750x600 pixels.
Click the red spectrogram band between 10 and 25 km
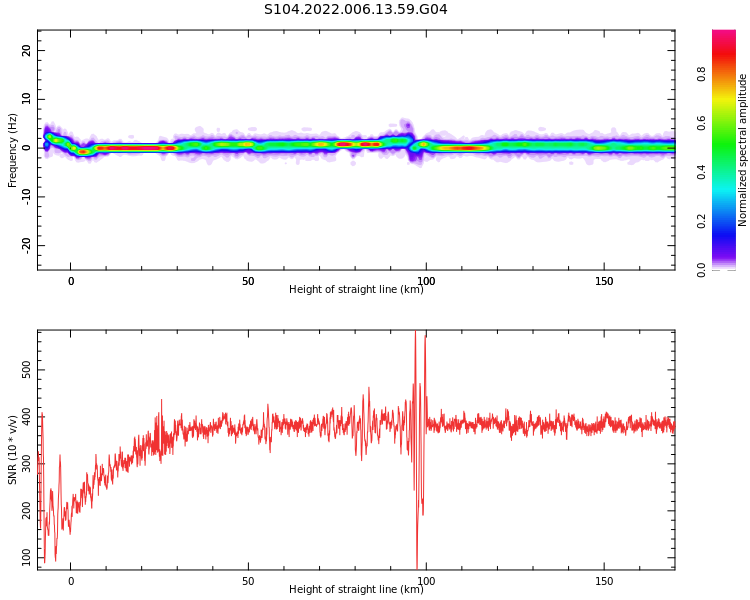tap(132, 148)
